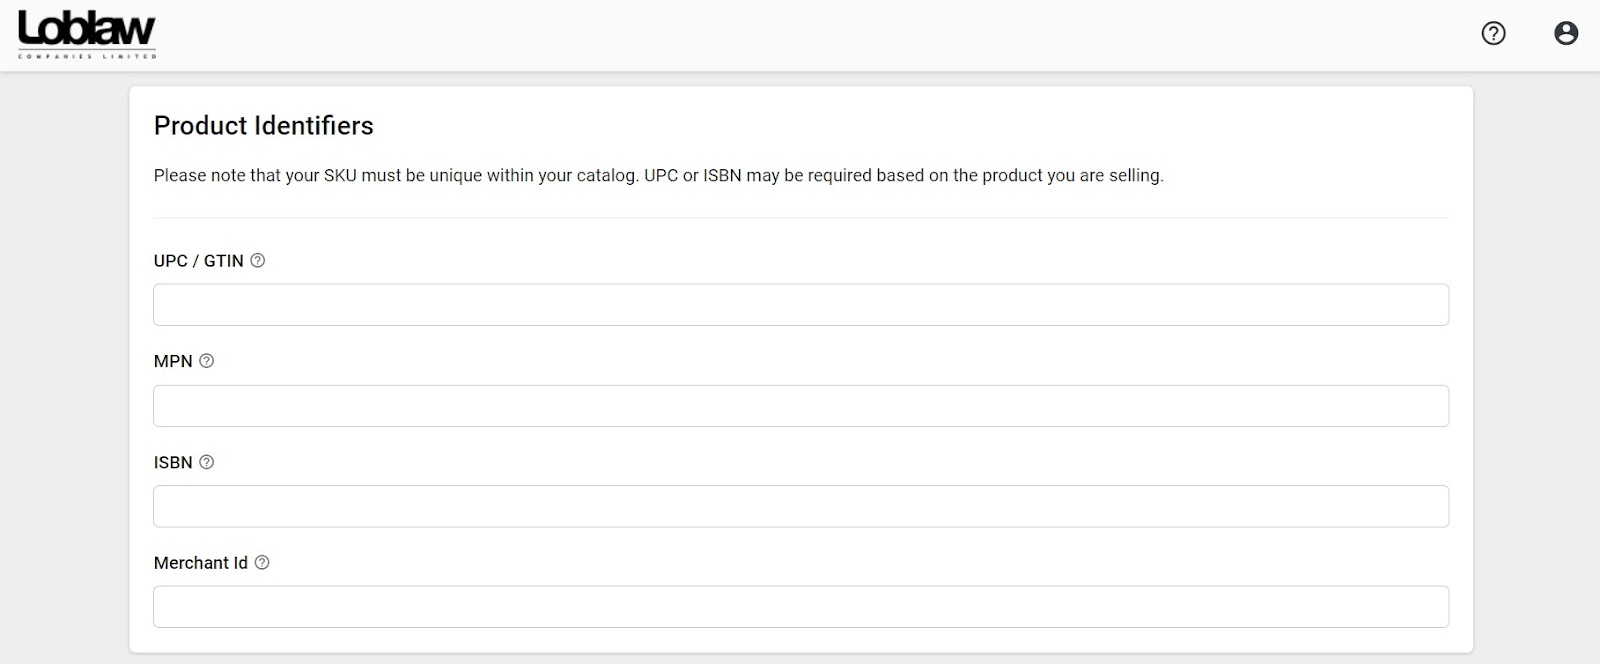Image resolution: width=1600 pixels, height=664 pixels.
Task: Click the Product Identifiers heading
Action: click(263, 126)
